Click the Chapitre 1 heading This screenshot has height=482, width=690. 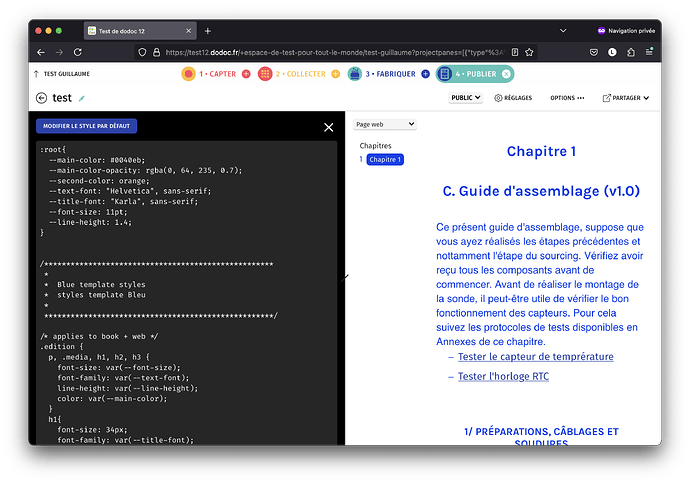(x=541, y=151)
